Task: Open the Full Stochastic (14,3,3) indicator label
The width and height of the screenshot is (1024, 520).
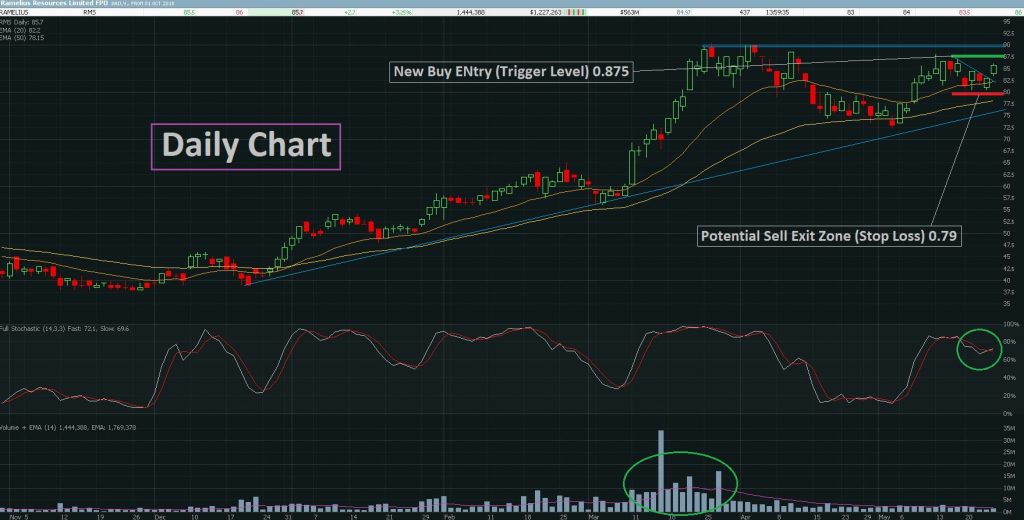Action: coord(65,329)
